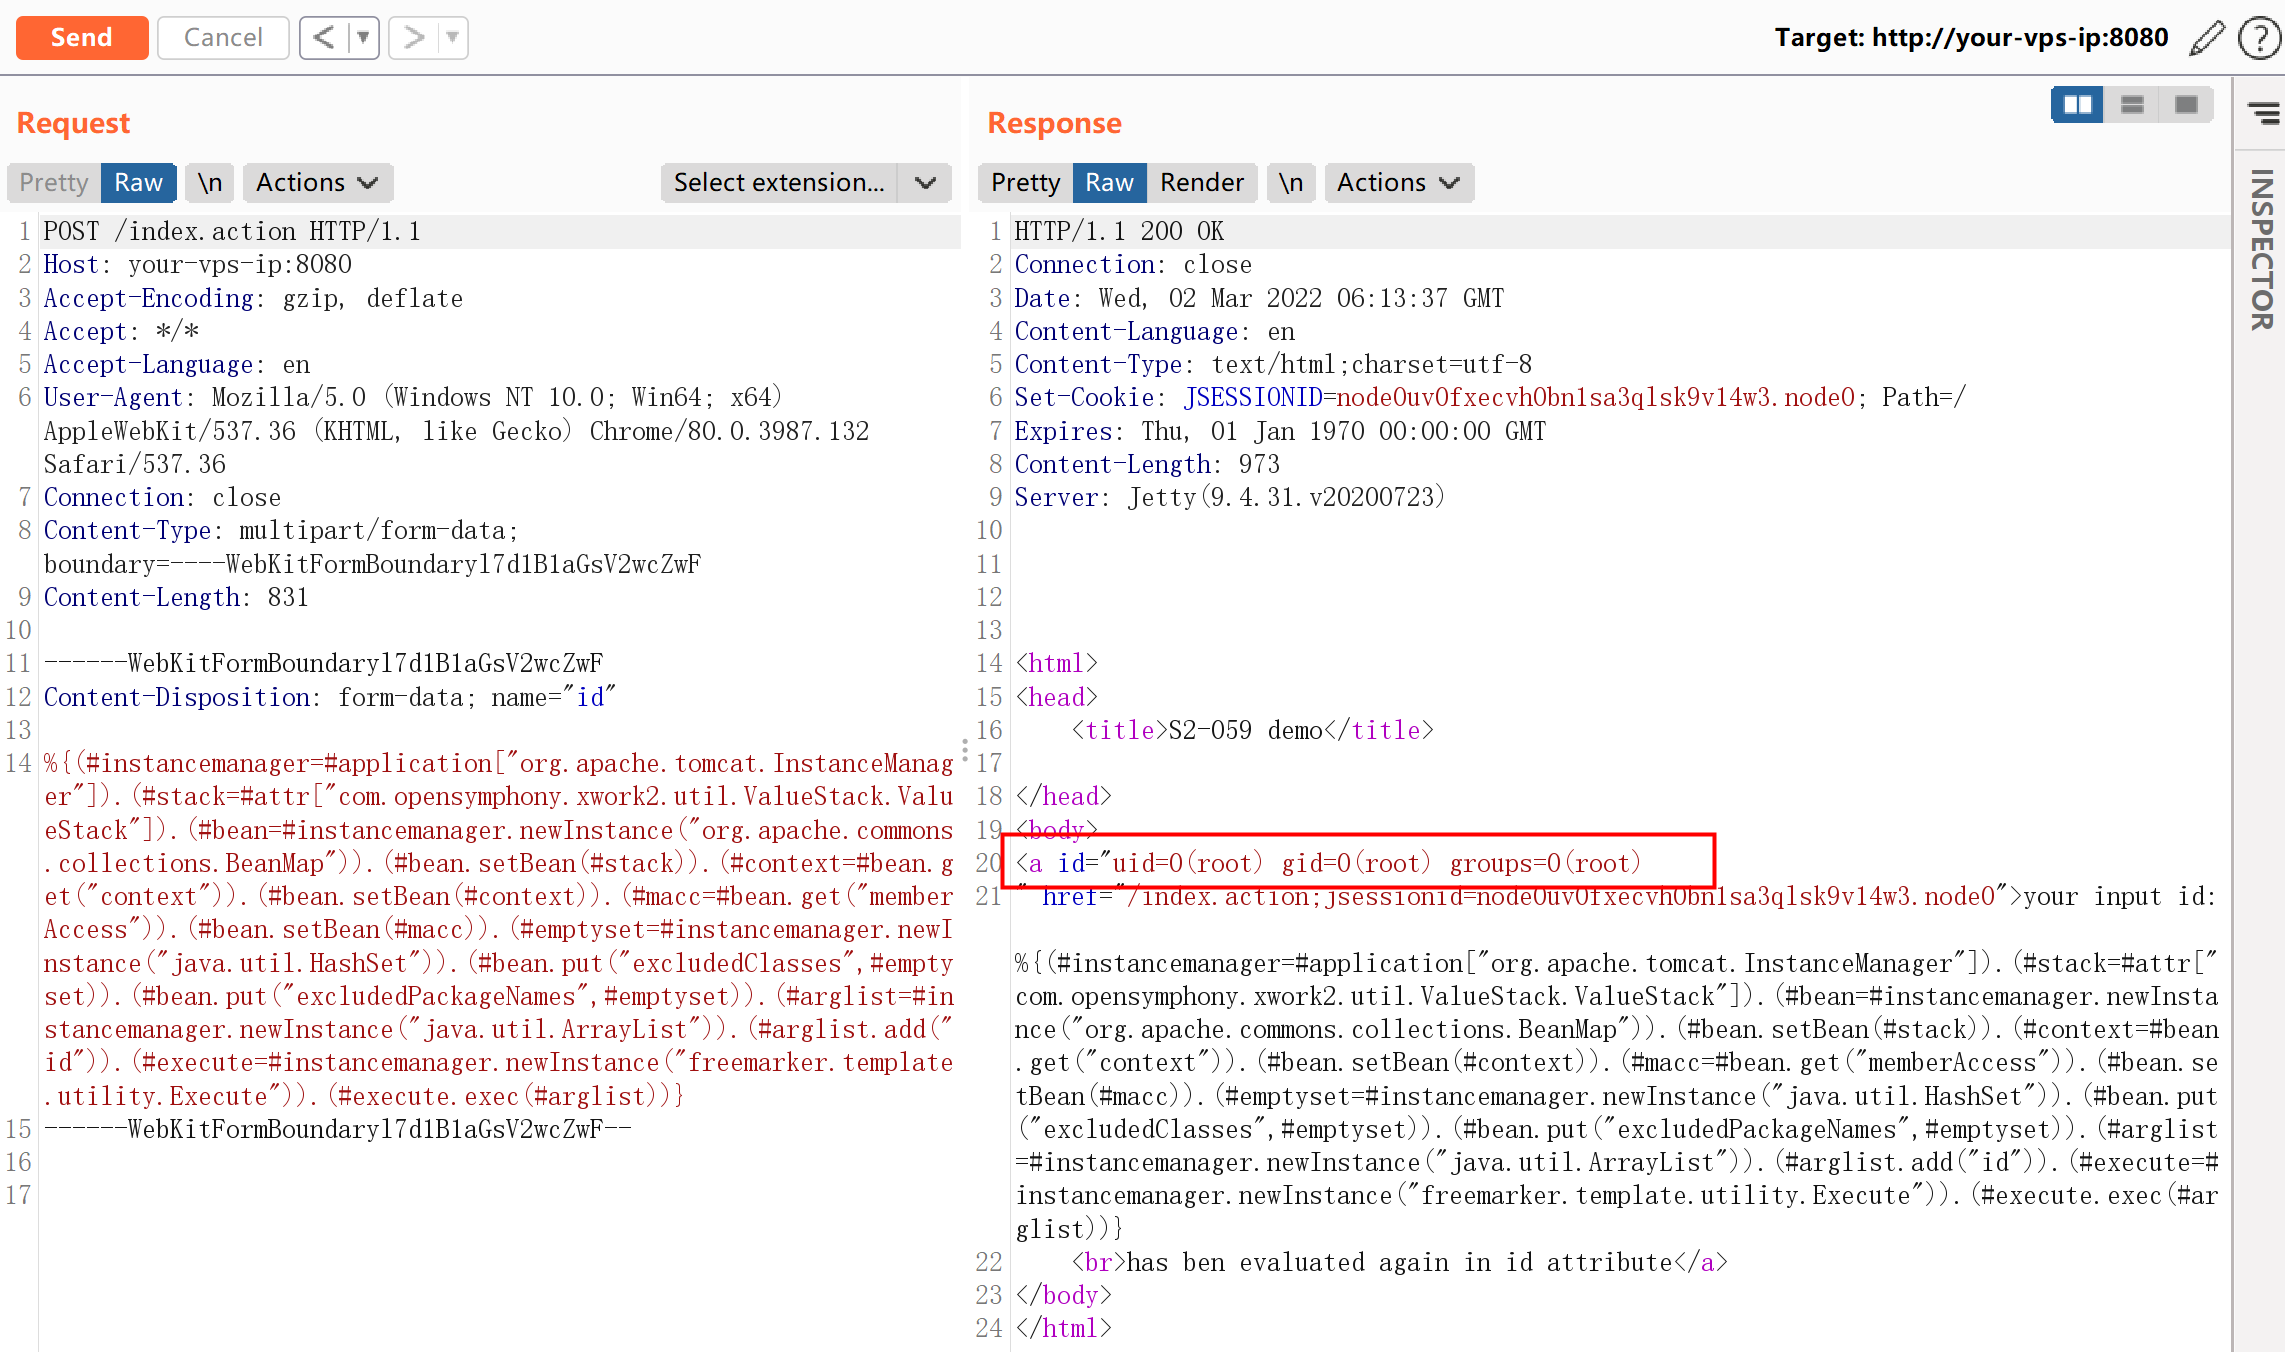2285x1352 pixels.
Task: Click the divider handle between Request and Response
Action: tap(965, 750)
